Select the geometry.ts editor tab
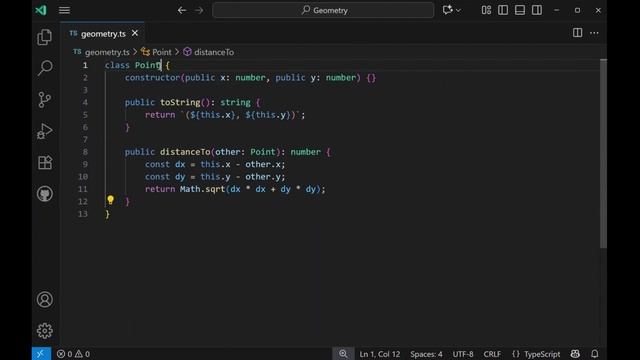Viewport: 640px width, 360px height. 103,34
